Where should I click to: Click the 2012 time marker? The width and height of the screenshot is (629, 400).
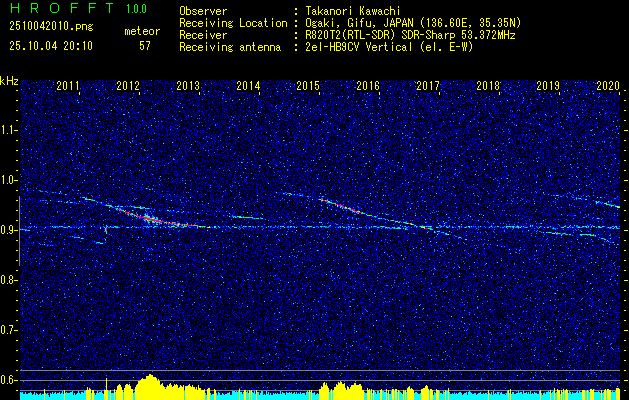coord(128,85)
